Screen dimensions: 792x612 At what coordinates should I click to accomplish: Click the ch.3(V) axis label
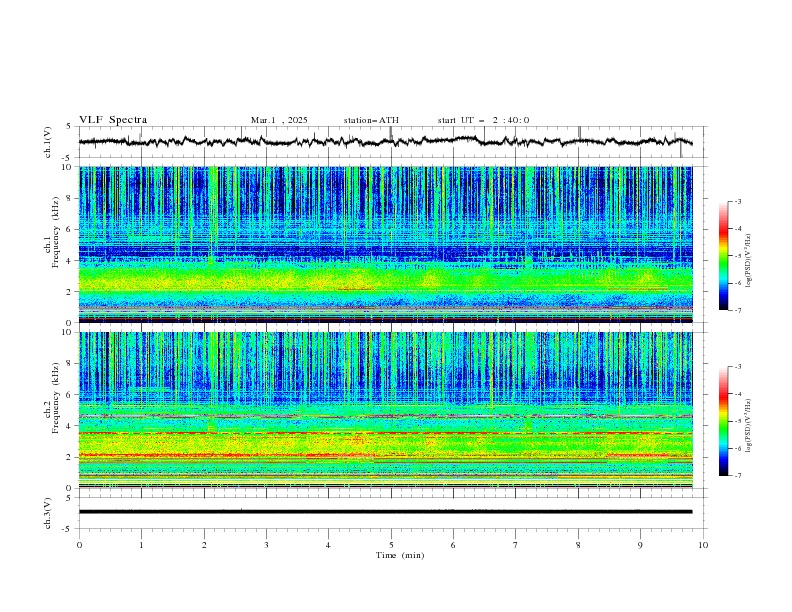click(48, 513)
